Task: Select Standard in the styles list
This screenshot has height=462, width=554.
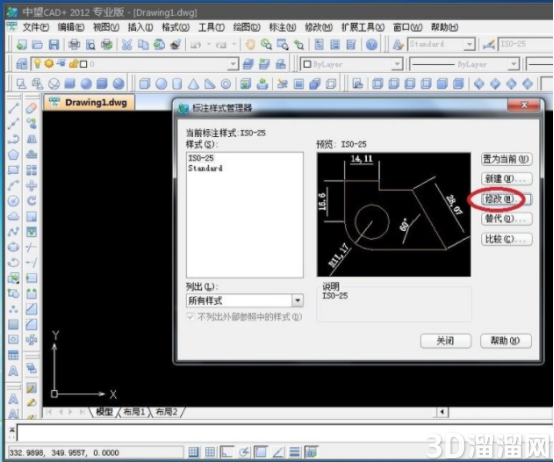Action: coord(205,168)
